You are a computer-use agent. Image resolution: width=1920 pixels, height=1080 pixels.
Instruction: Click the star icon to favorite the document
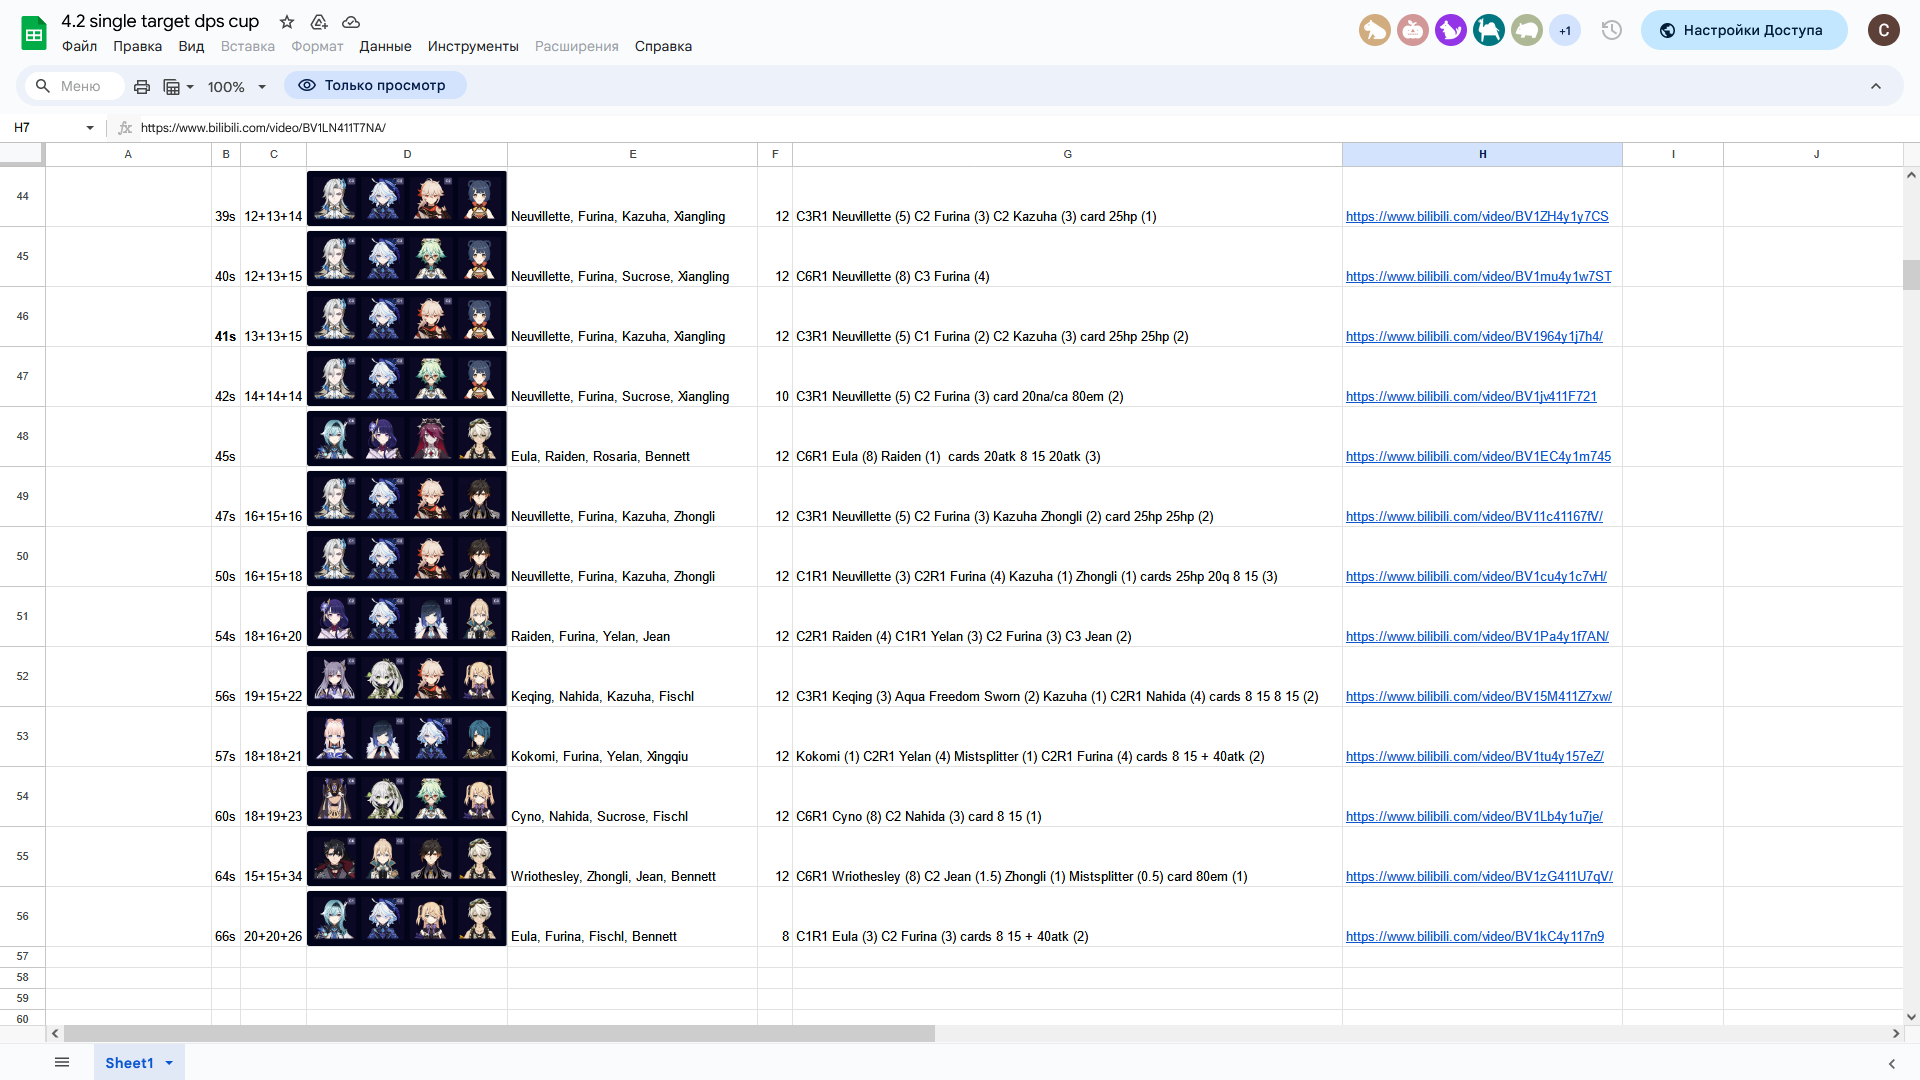[287, 22]
